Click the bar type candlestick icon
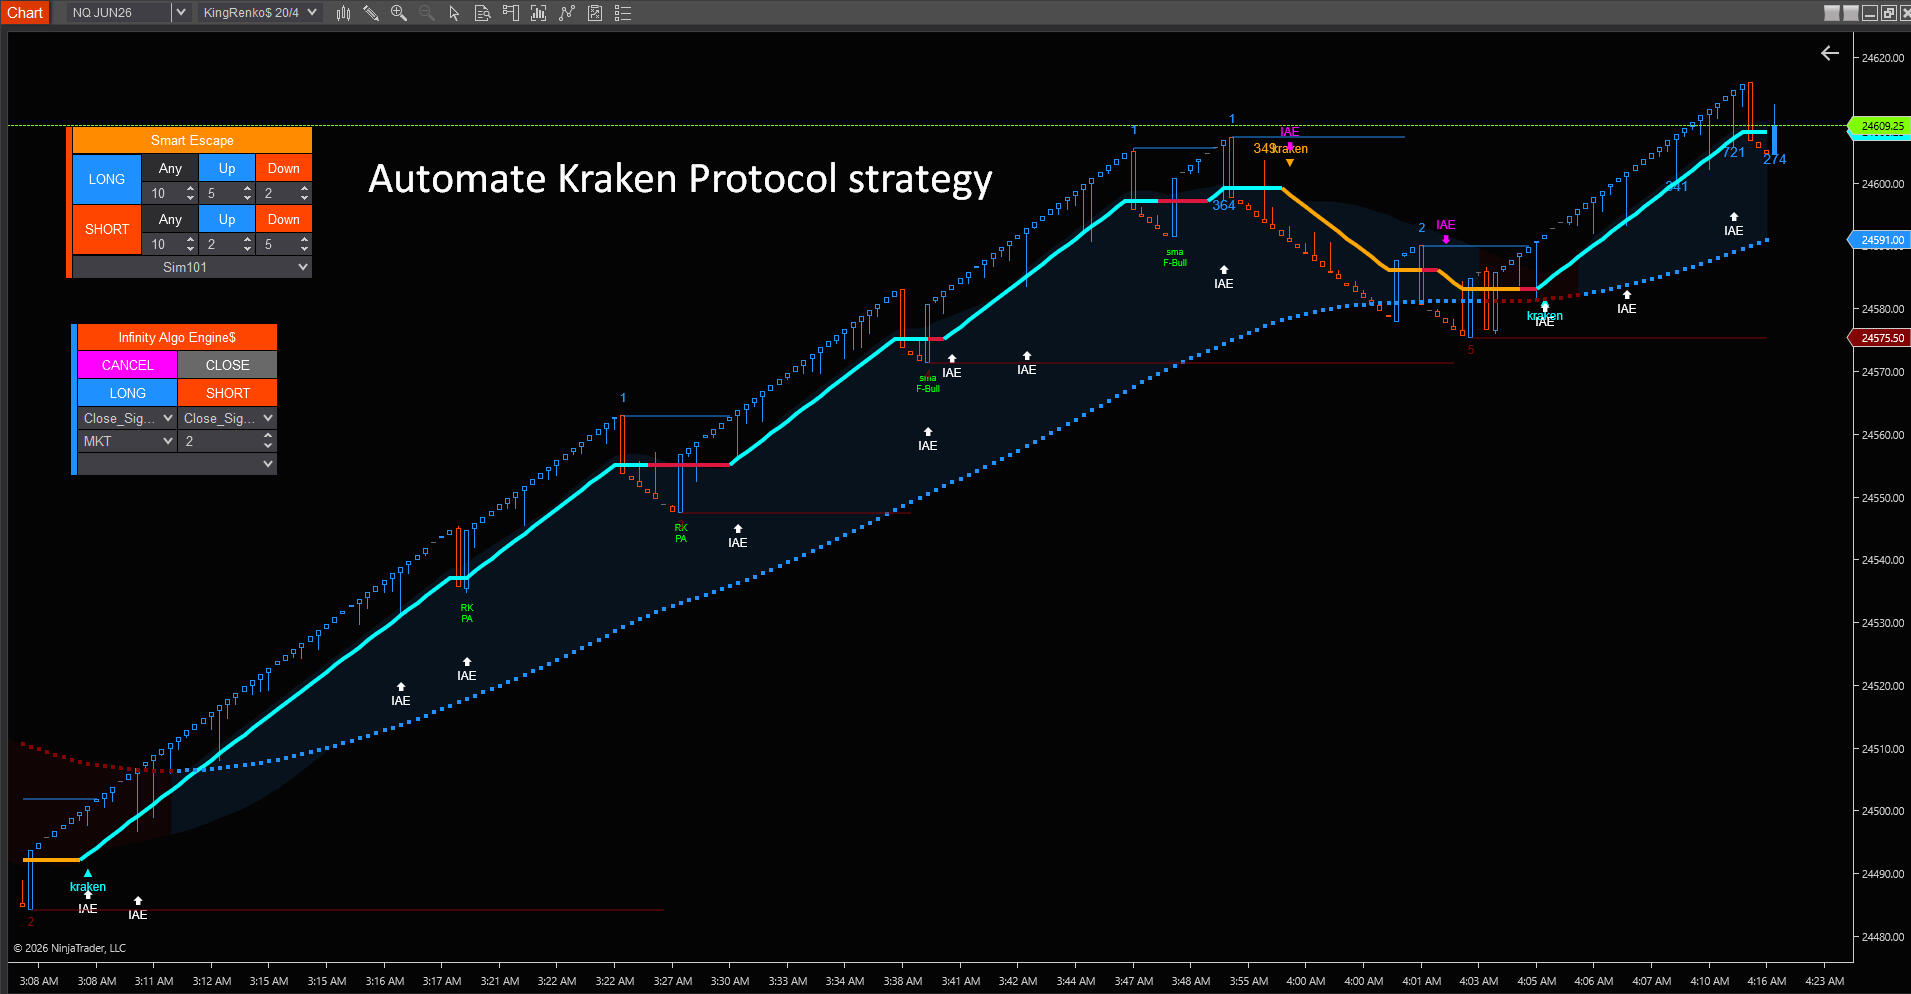Image resolution: width=1911 pixels, height=994 pixels. (x=343, y=13)
